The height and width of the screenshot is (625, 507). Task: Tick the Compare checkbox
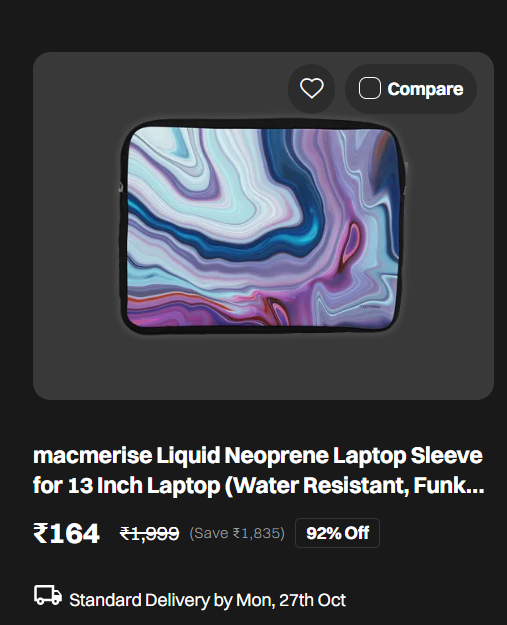coord(369,88)
